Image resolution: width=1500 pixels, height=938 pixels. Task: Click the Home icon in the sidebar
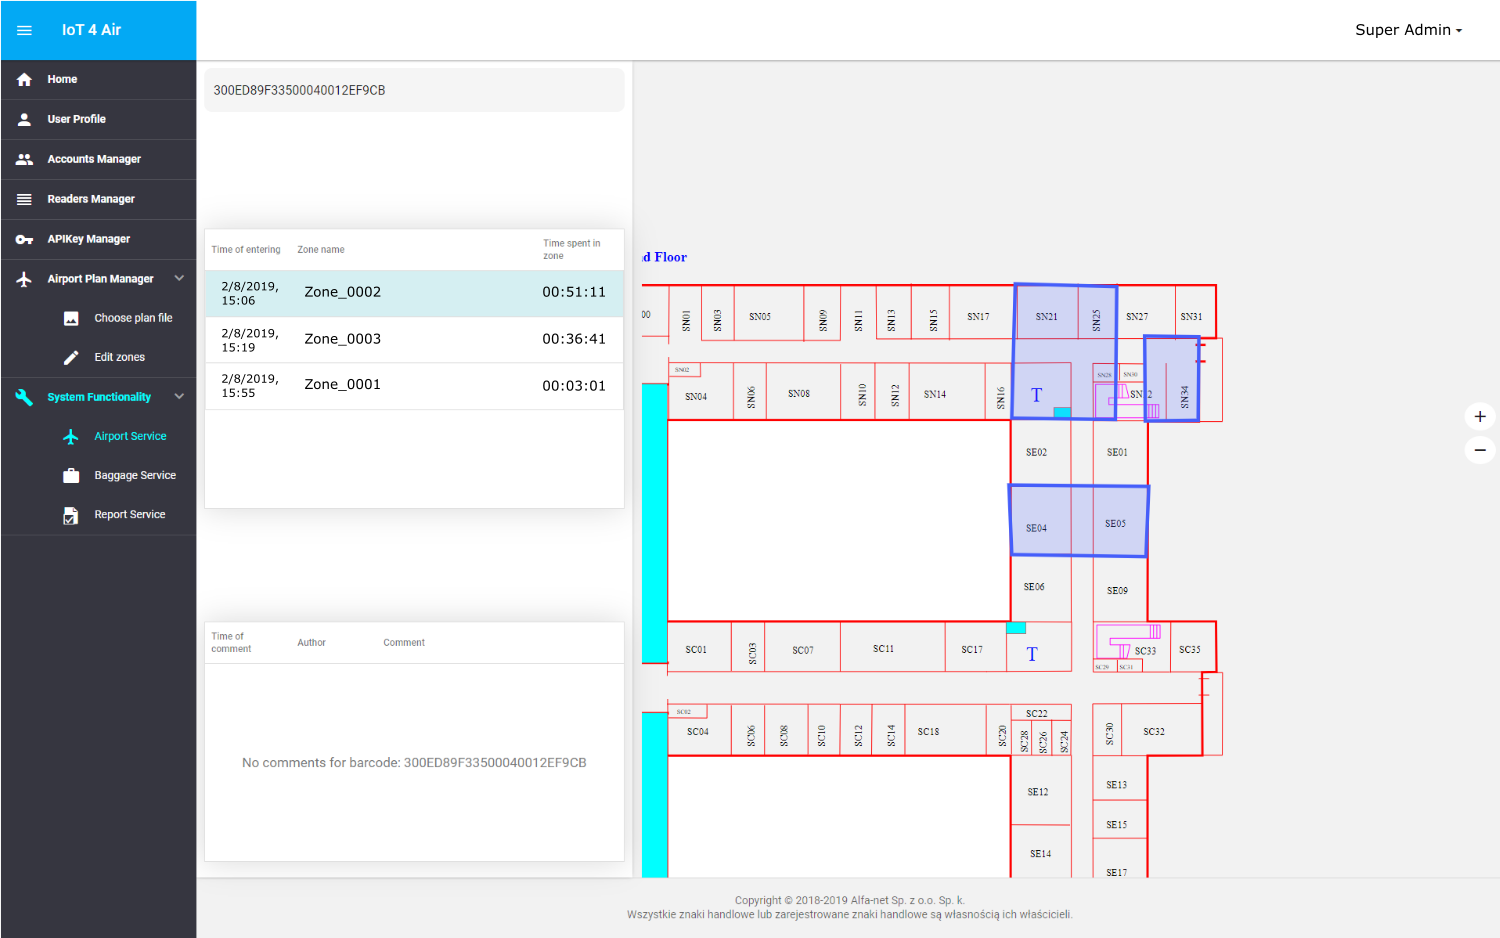24,79
